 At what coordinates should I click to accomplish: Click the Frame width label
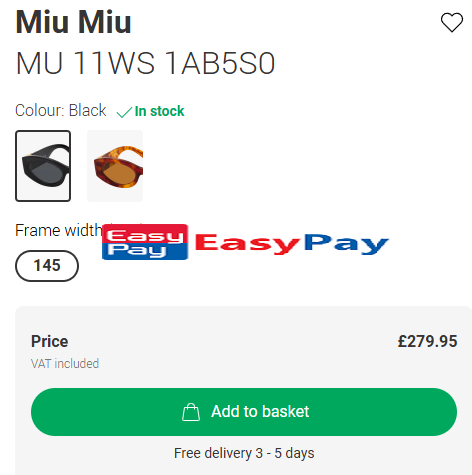point(59,230)
